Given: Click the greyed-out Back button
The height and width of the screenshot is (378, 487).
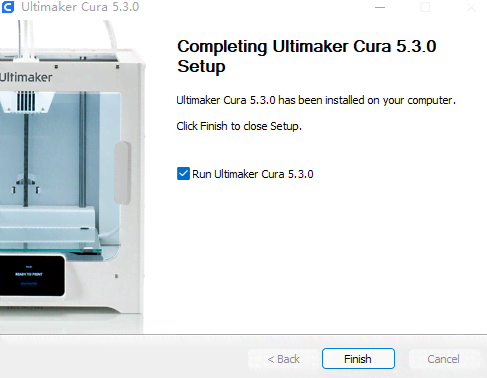Looking at the screenshot, I should 284,359.
